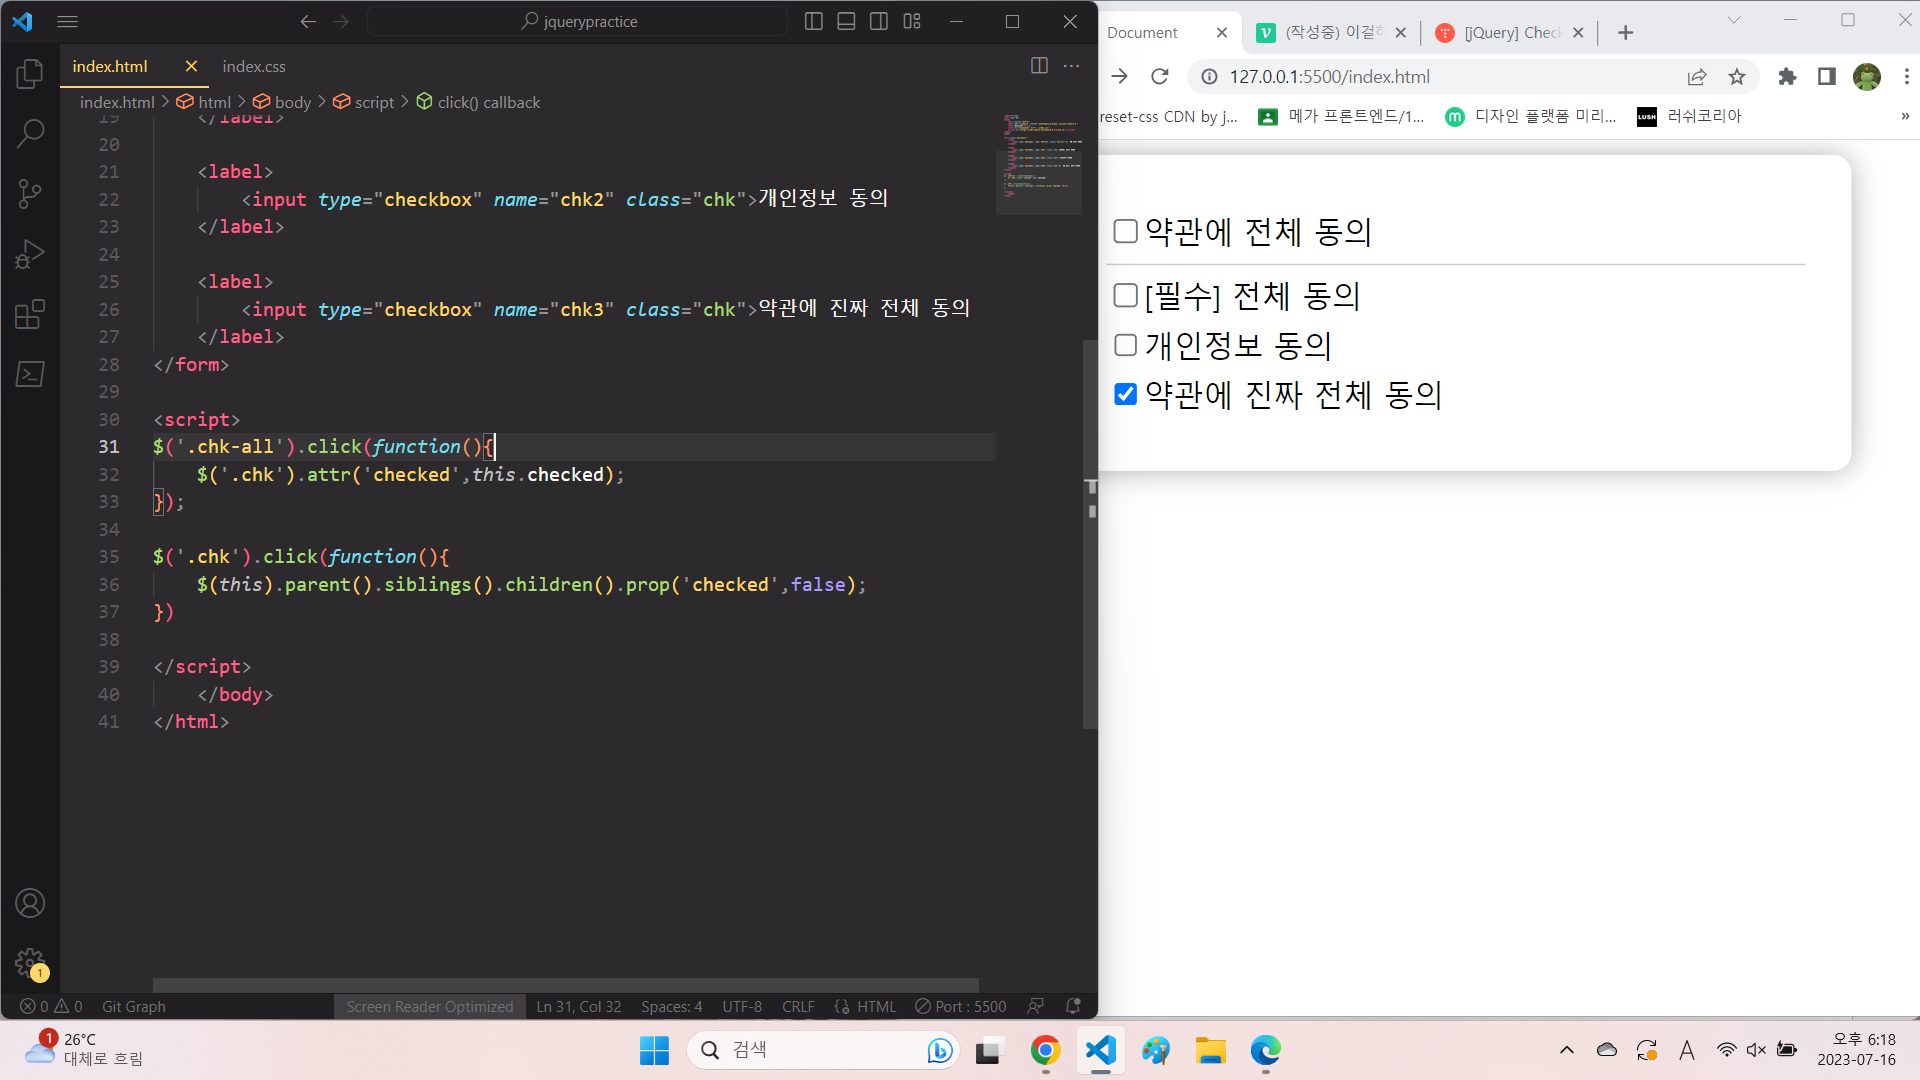
Task: Open Ln 31, Col 32 go-to-line
Action: [579, 1006]
